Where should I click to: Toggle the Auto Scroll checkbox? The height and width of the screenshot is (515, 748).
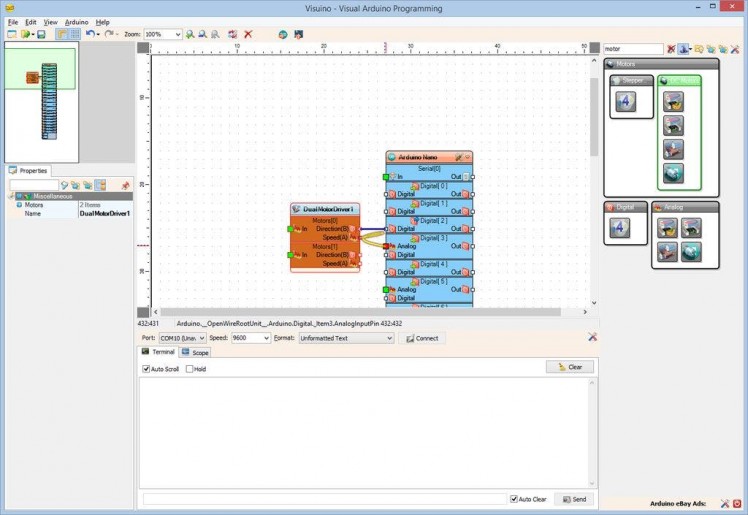147,369
